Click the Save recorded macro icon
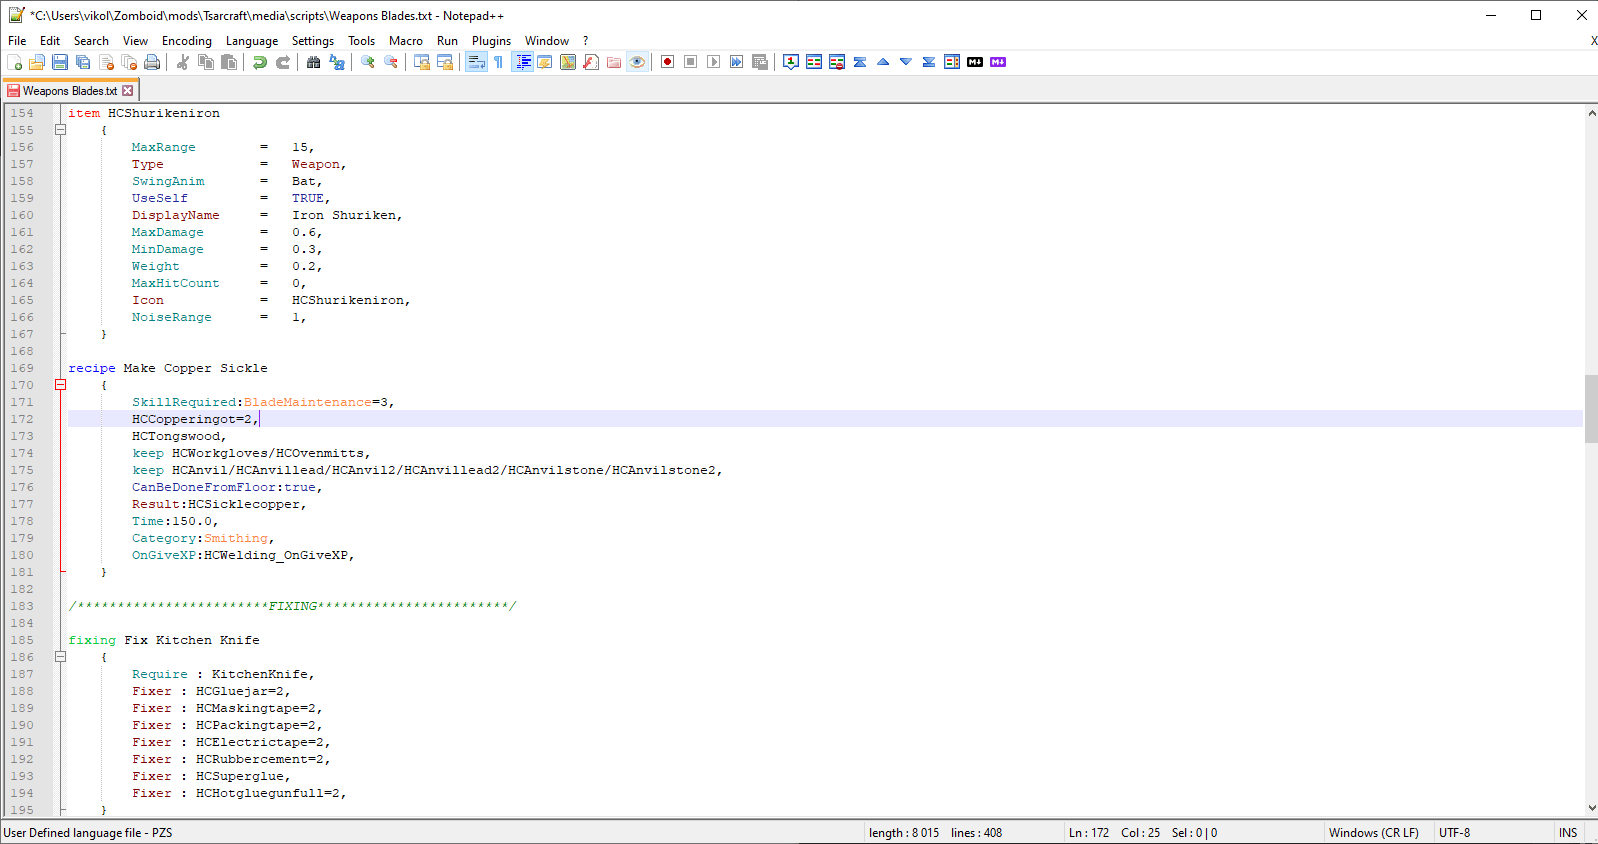The width and height of the screenshot is (1598, 844). click(x=760, y=62)
